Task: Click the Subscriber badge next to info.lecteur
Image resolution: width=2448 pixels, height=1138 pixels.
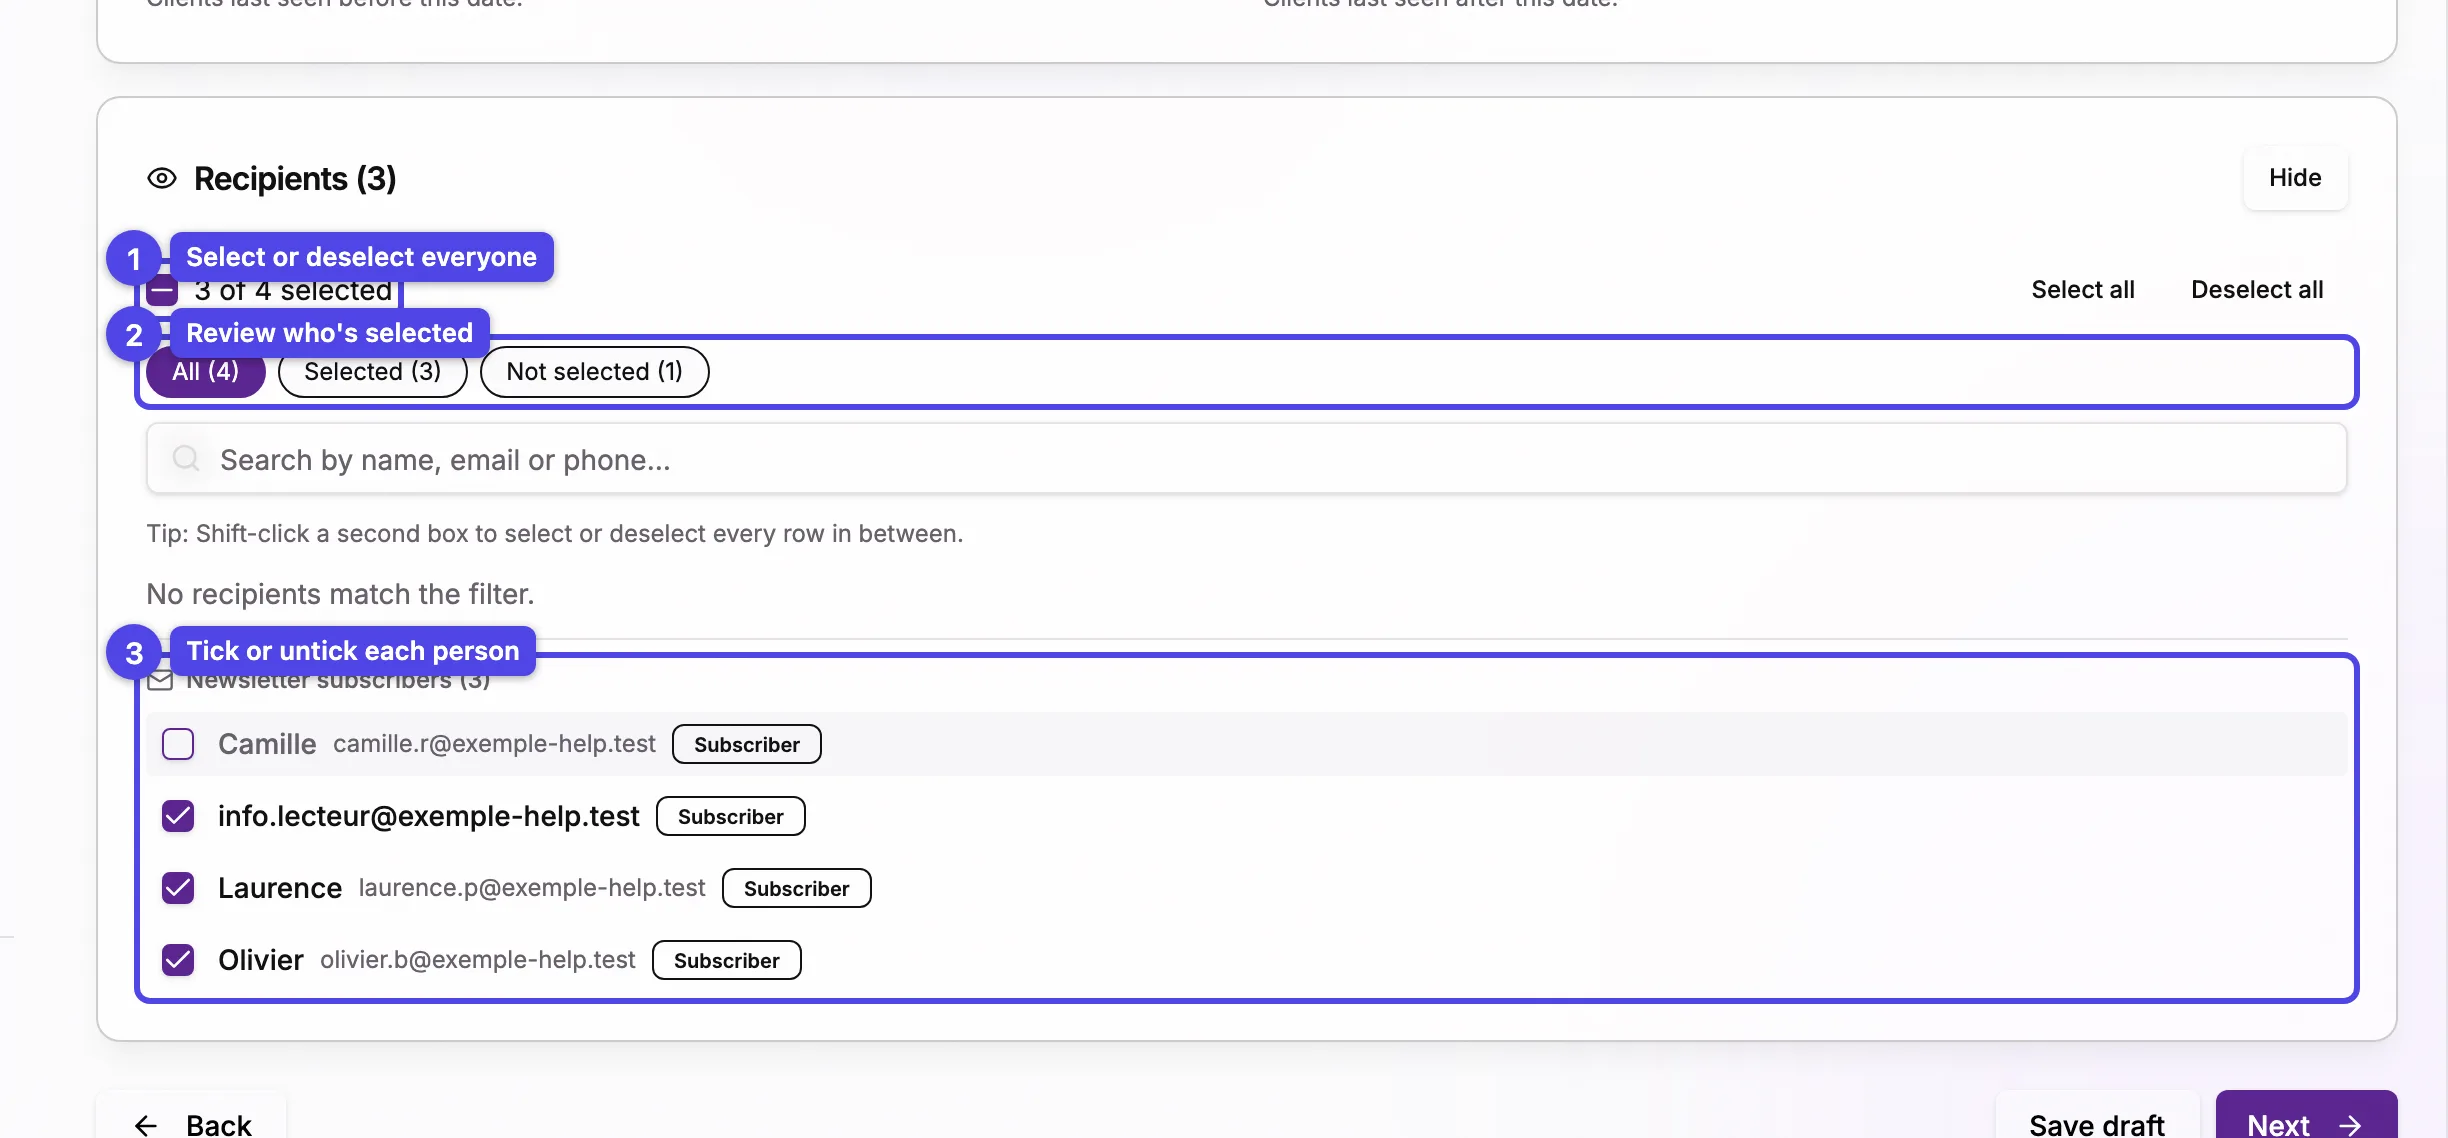Action: coord(731,816)
